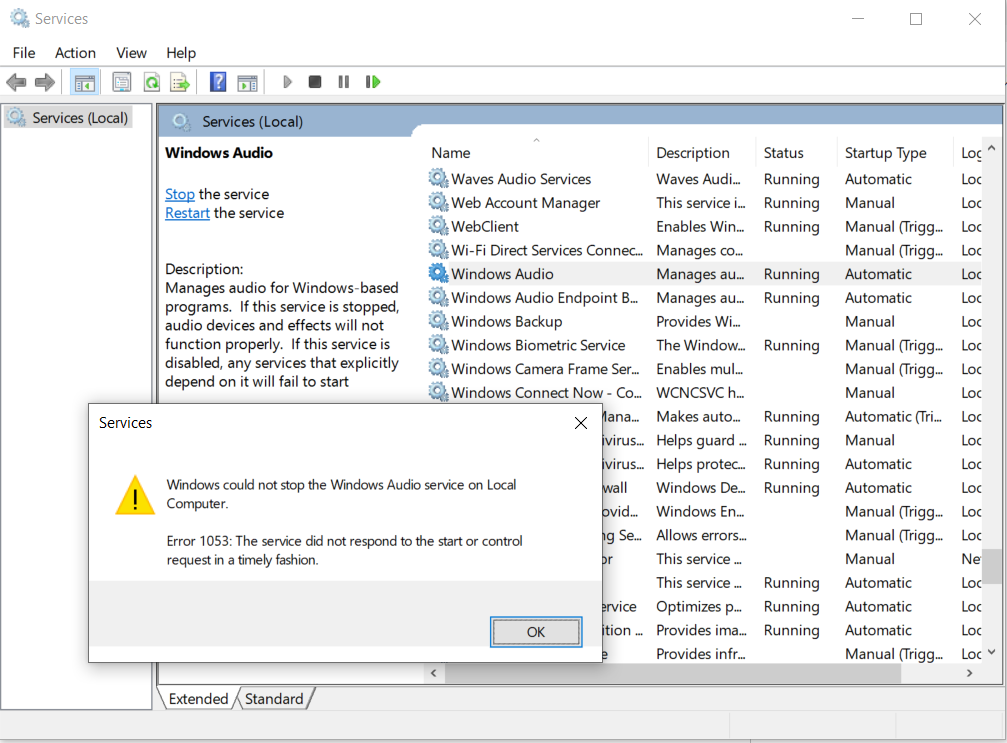1007x743 pixels.
Task: Click gear icon of Windows Audio Endpoint Builder
Action: [438, 297]
